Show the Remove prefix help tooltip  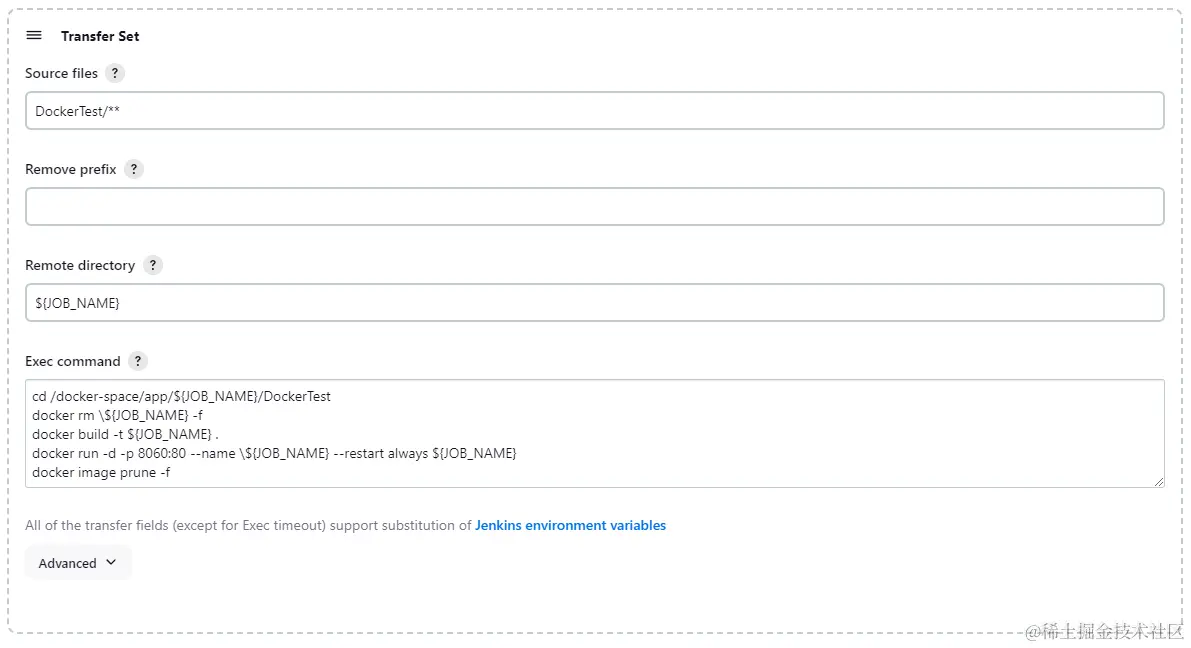pos(134,169)
